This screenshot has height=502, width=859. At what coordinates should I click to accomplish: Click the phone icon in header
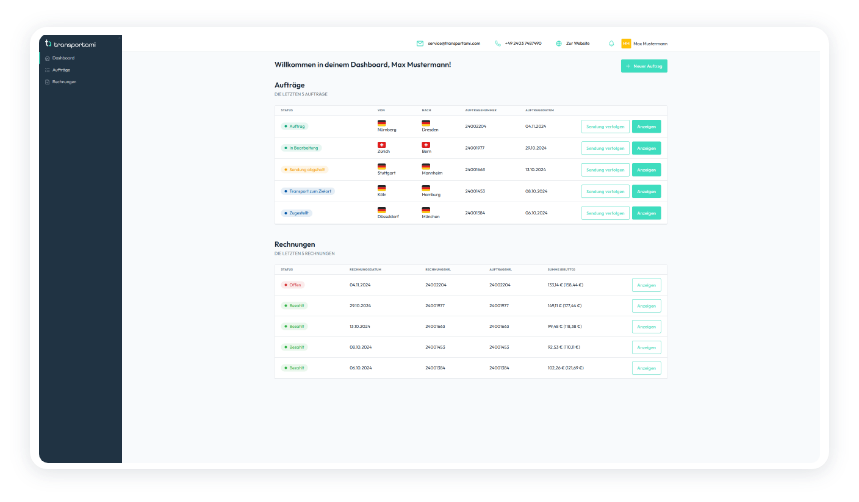(497, 43)
